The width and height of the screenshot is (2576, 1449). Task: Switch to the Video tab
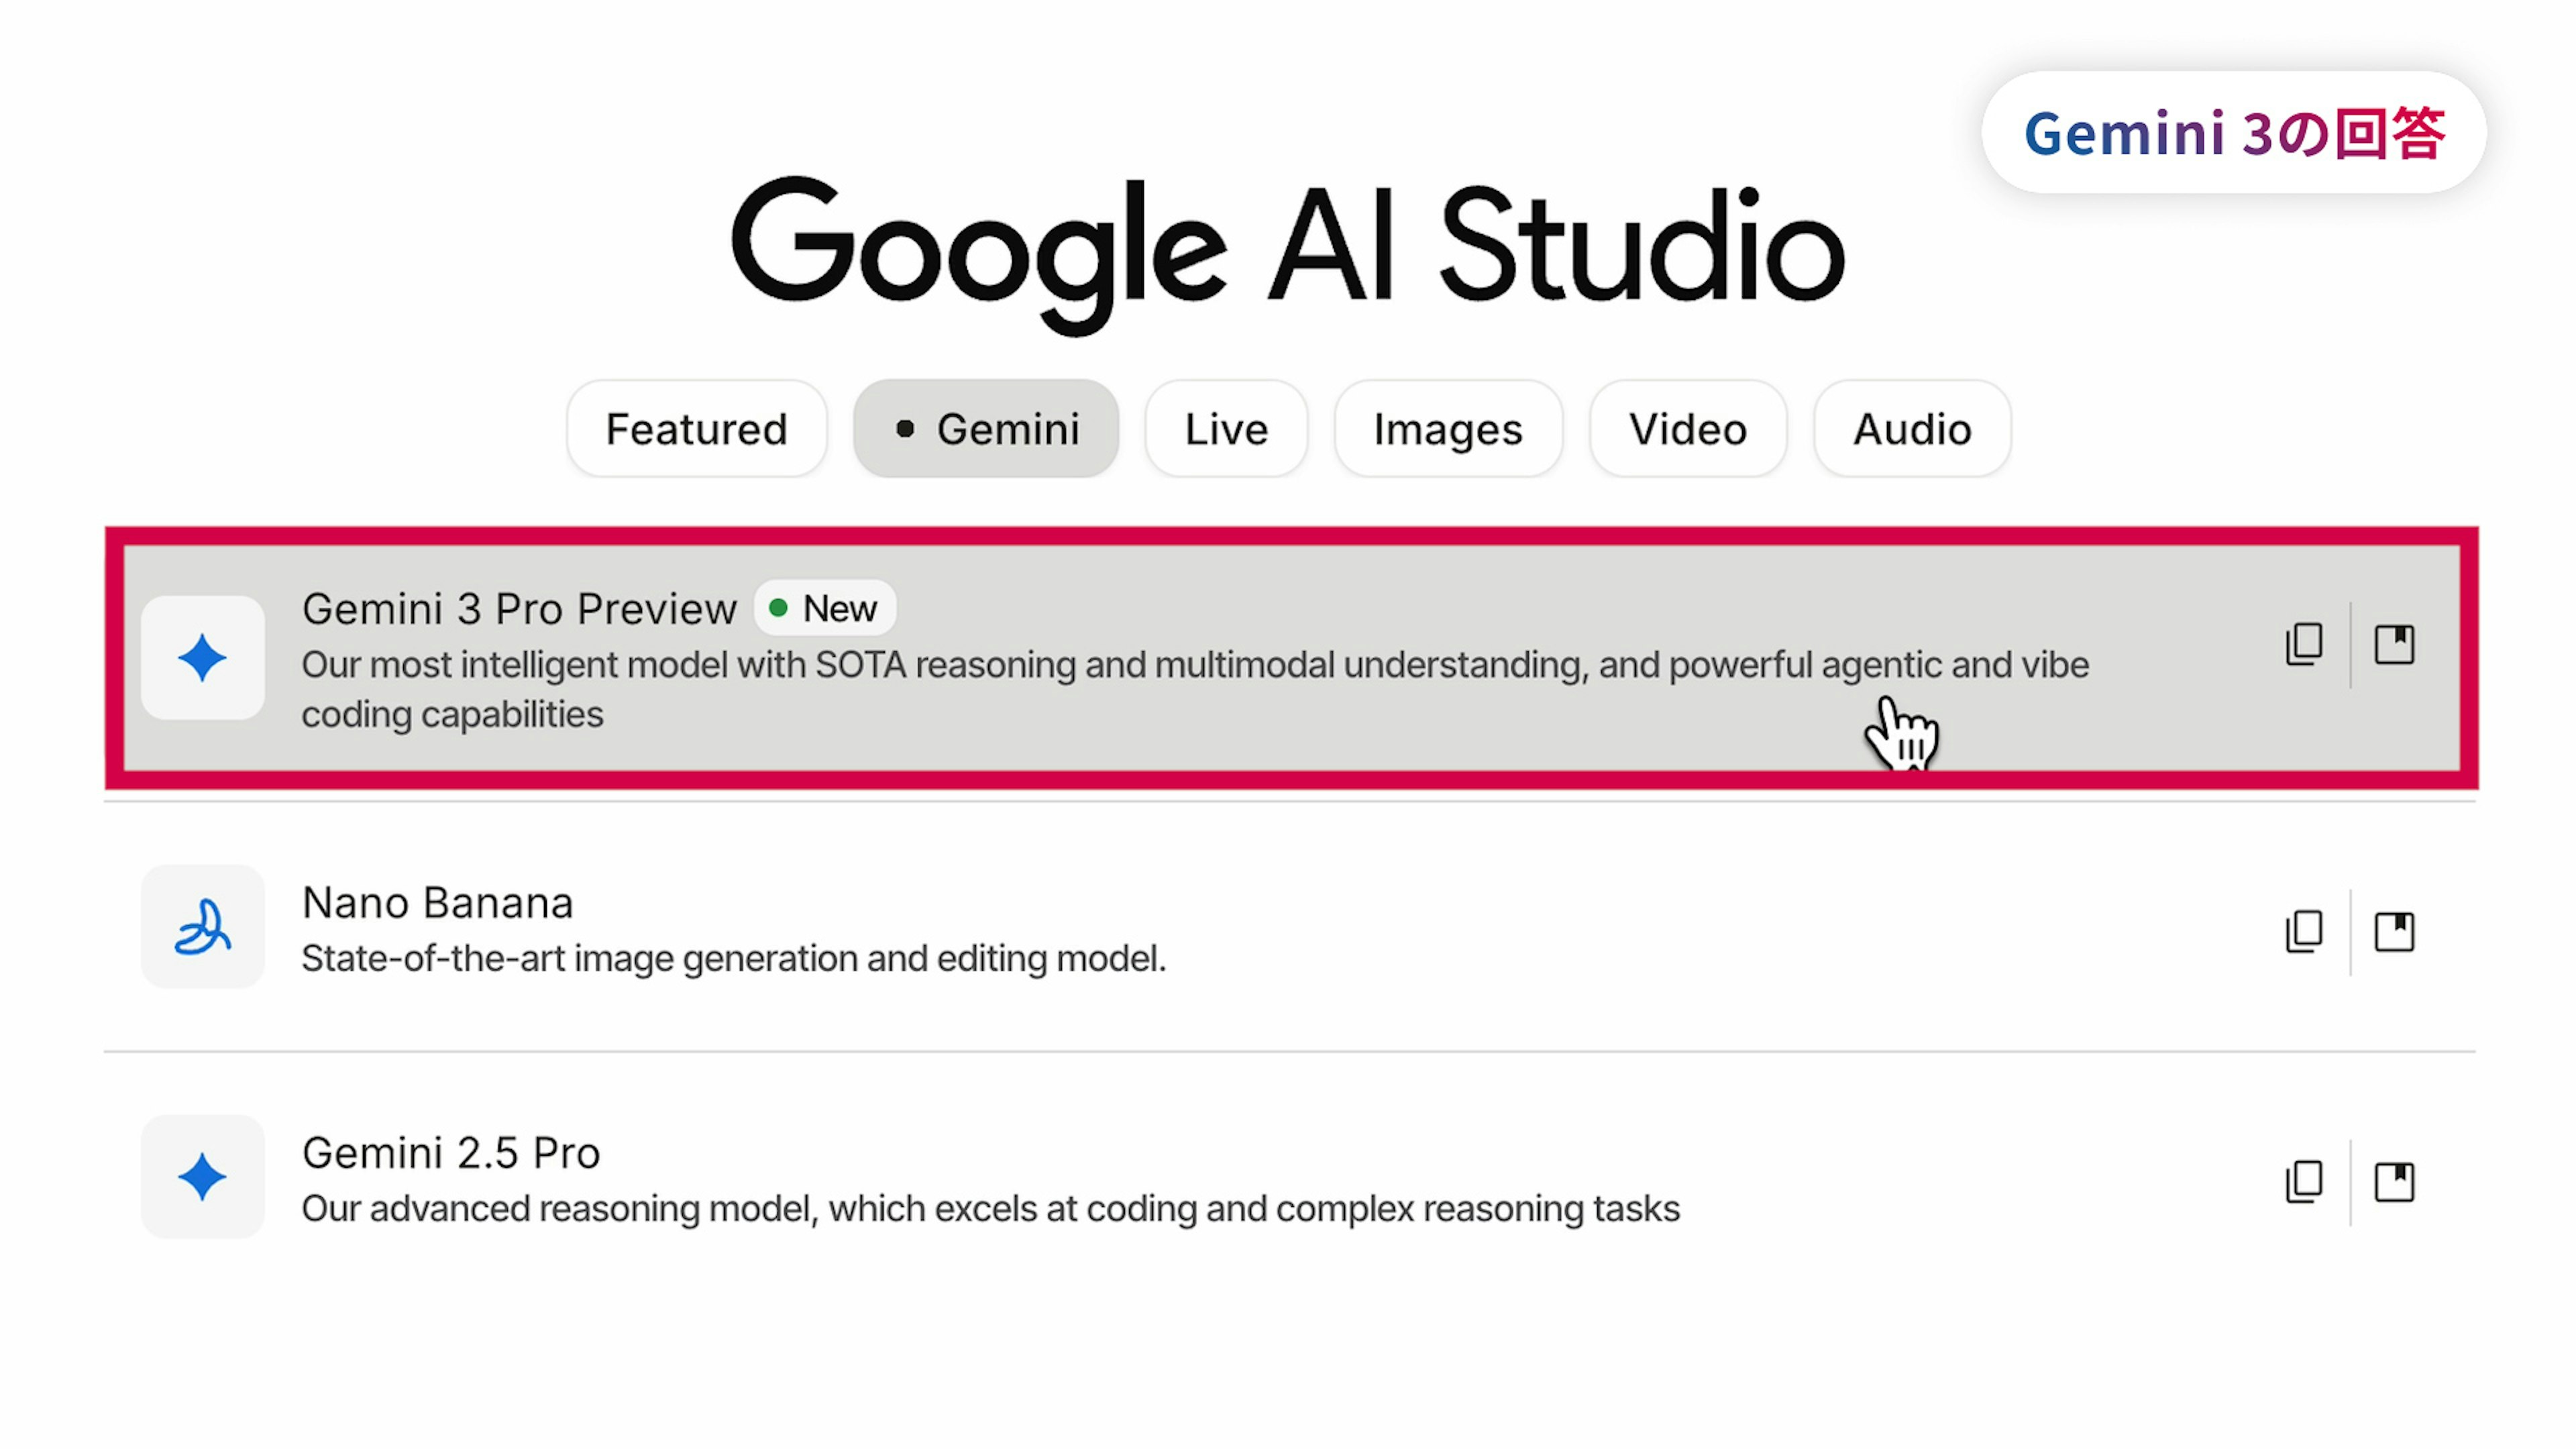click(1687, 429)
